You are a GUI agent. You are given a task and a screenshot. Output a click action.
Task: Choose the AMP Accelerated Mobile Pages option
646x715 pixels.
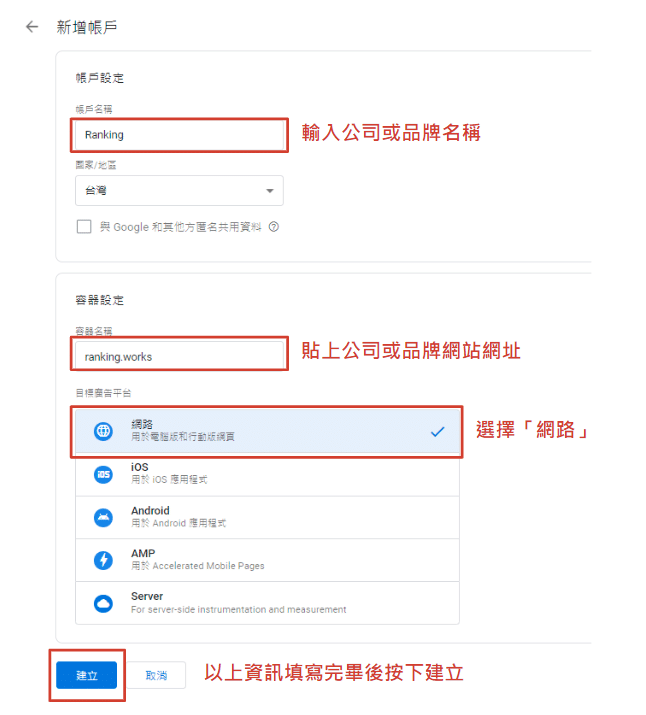pos(267,560)
